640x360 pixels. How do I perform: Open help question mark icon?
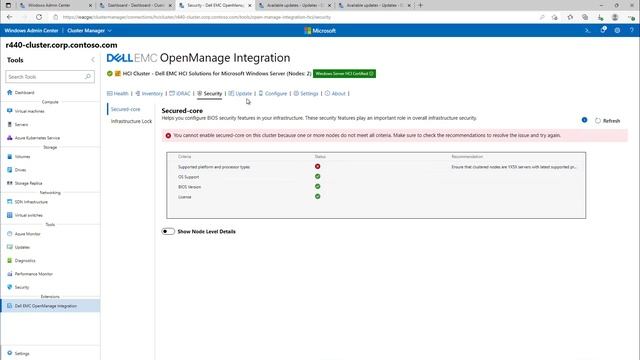(x=631, y=31)
